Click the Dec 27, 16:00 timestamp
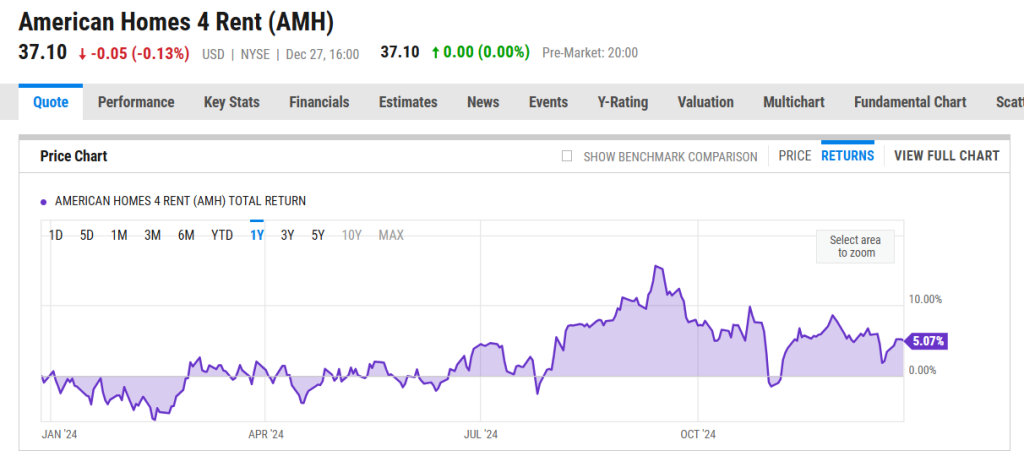The height and width of the screenshot is (467, 1024). coord(323,54)
